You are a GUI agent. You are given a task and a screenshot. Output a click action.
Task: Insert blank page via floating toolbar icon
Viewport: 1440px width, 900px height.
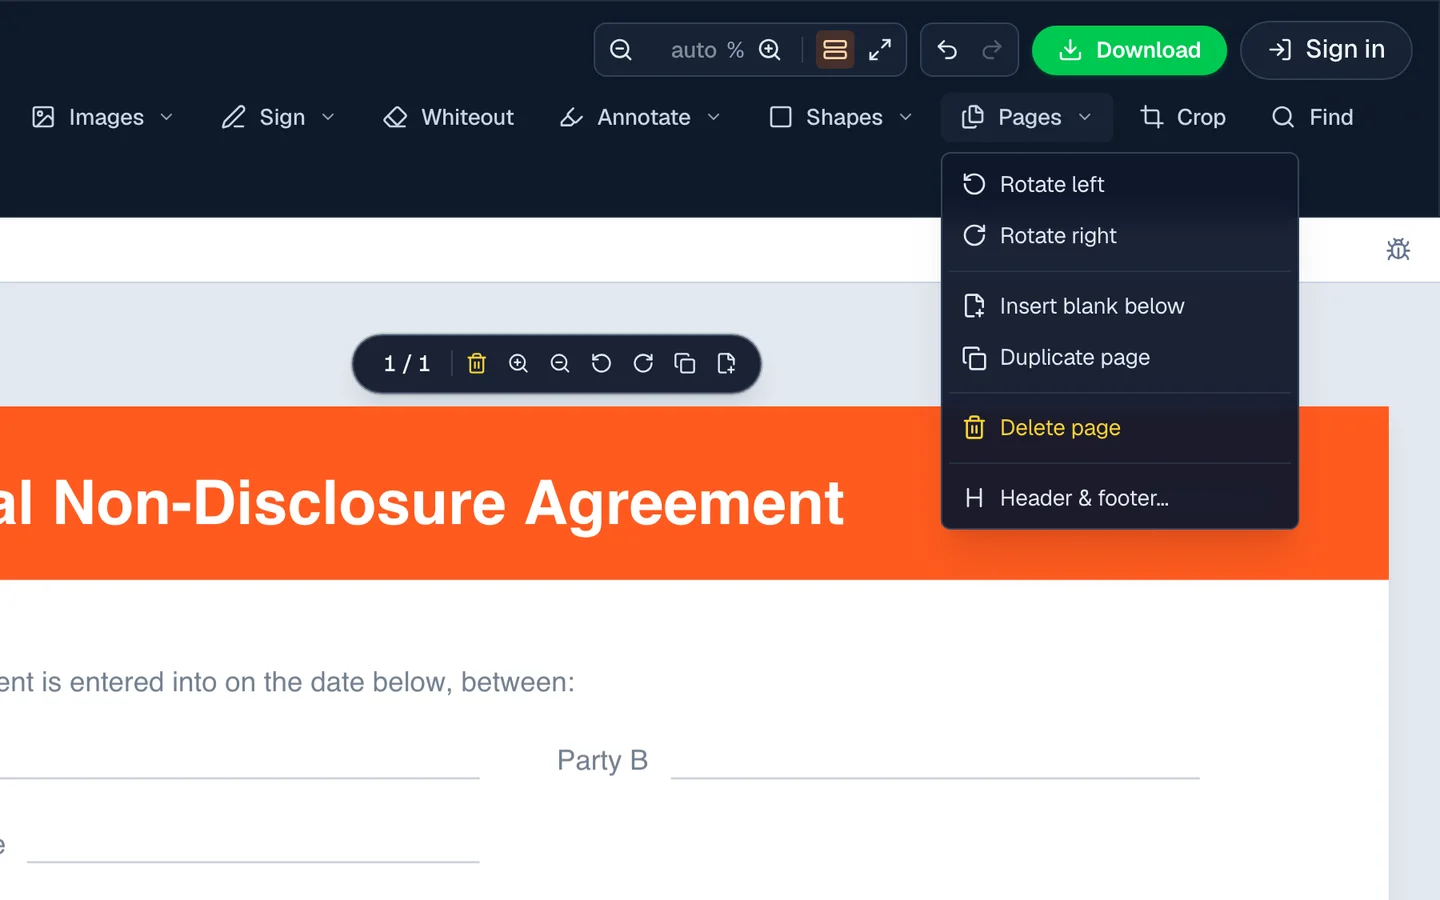tap(727, 364)
